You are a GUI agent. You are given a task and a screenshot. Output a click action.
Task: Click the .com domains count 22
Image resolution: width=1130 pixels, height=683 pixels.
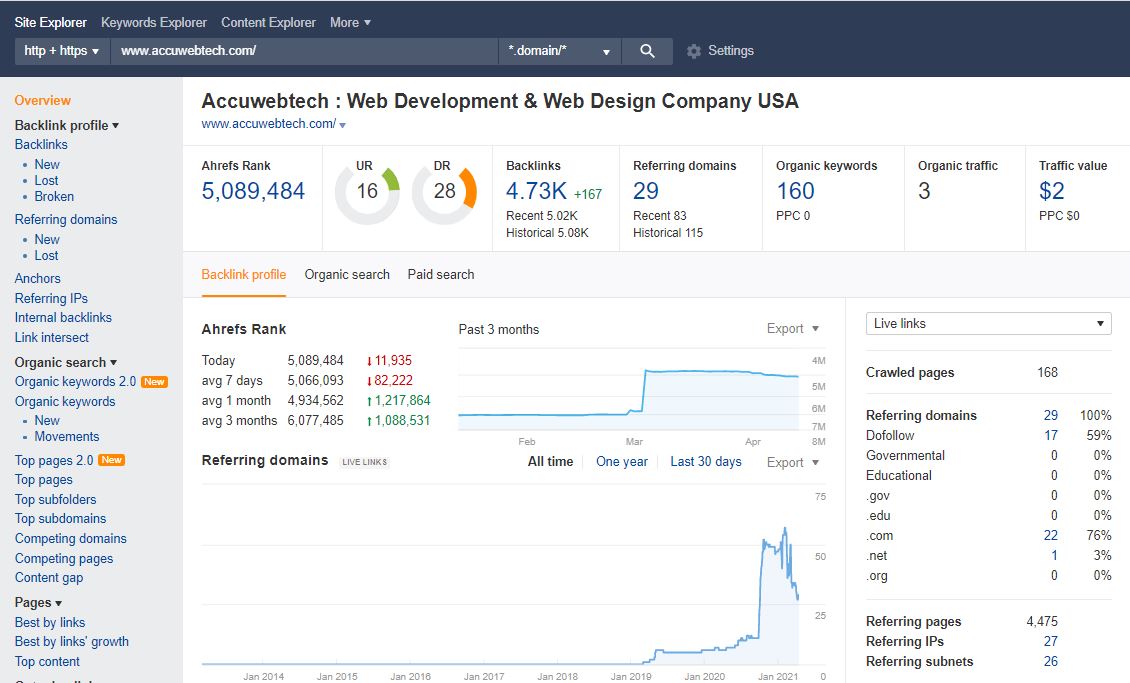[1051, 535]
